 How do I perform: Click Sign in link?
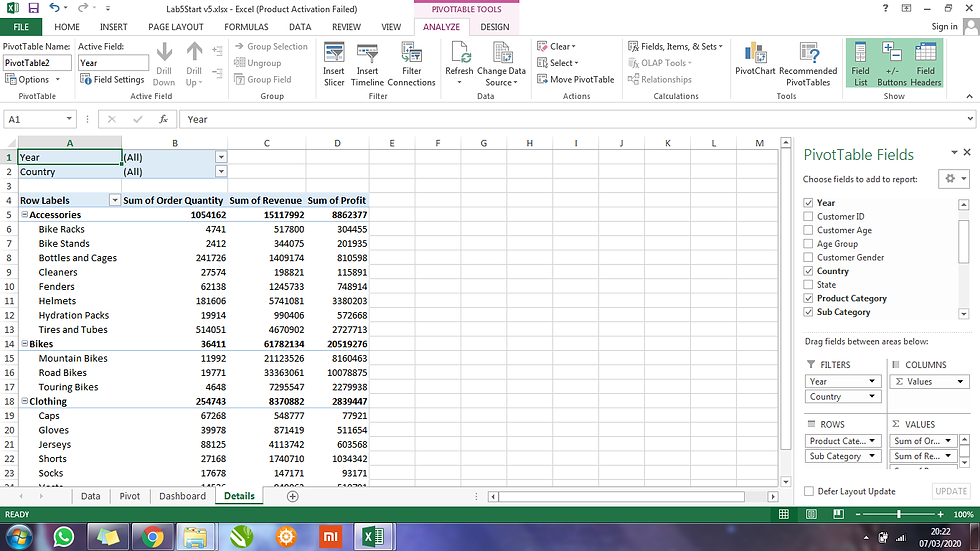tap(944, 26)
